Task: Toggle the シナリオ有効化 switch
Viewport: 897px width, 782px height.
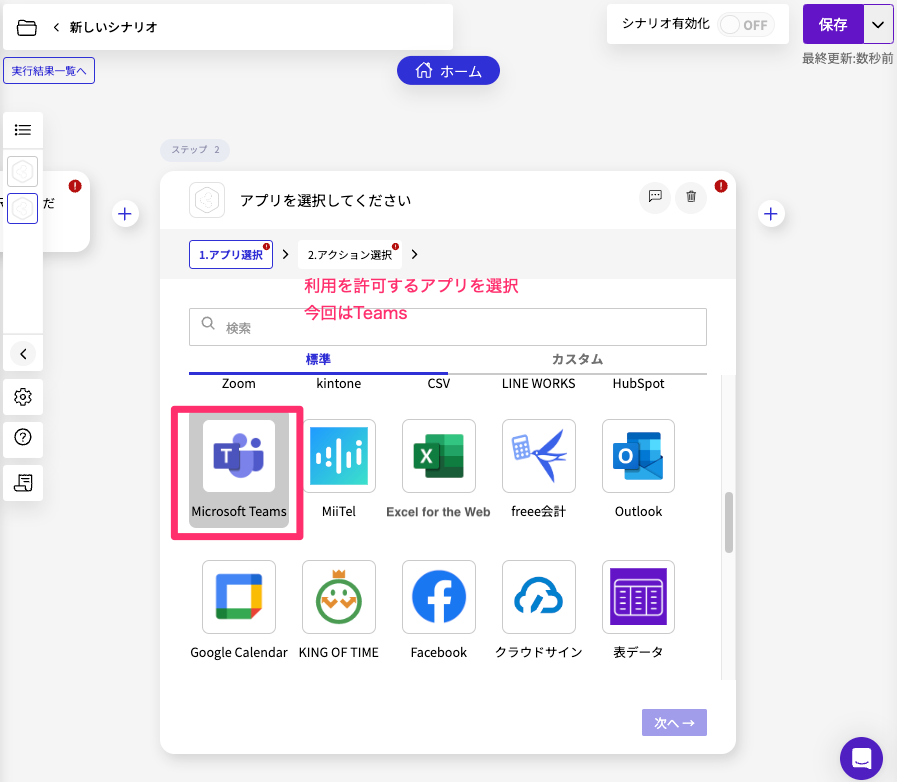Action: coord(746,25)
